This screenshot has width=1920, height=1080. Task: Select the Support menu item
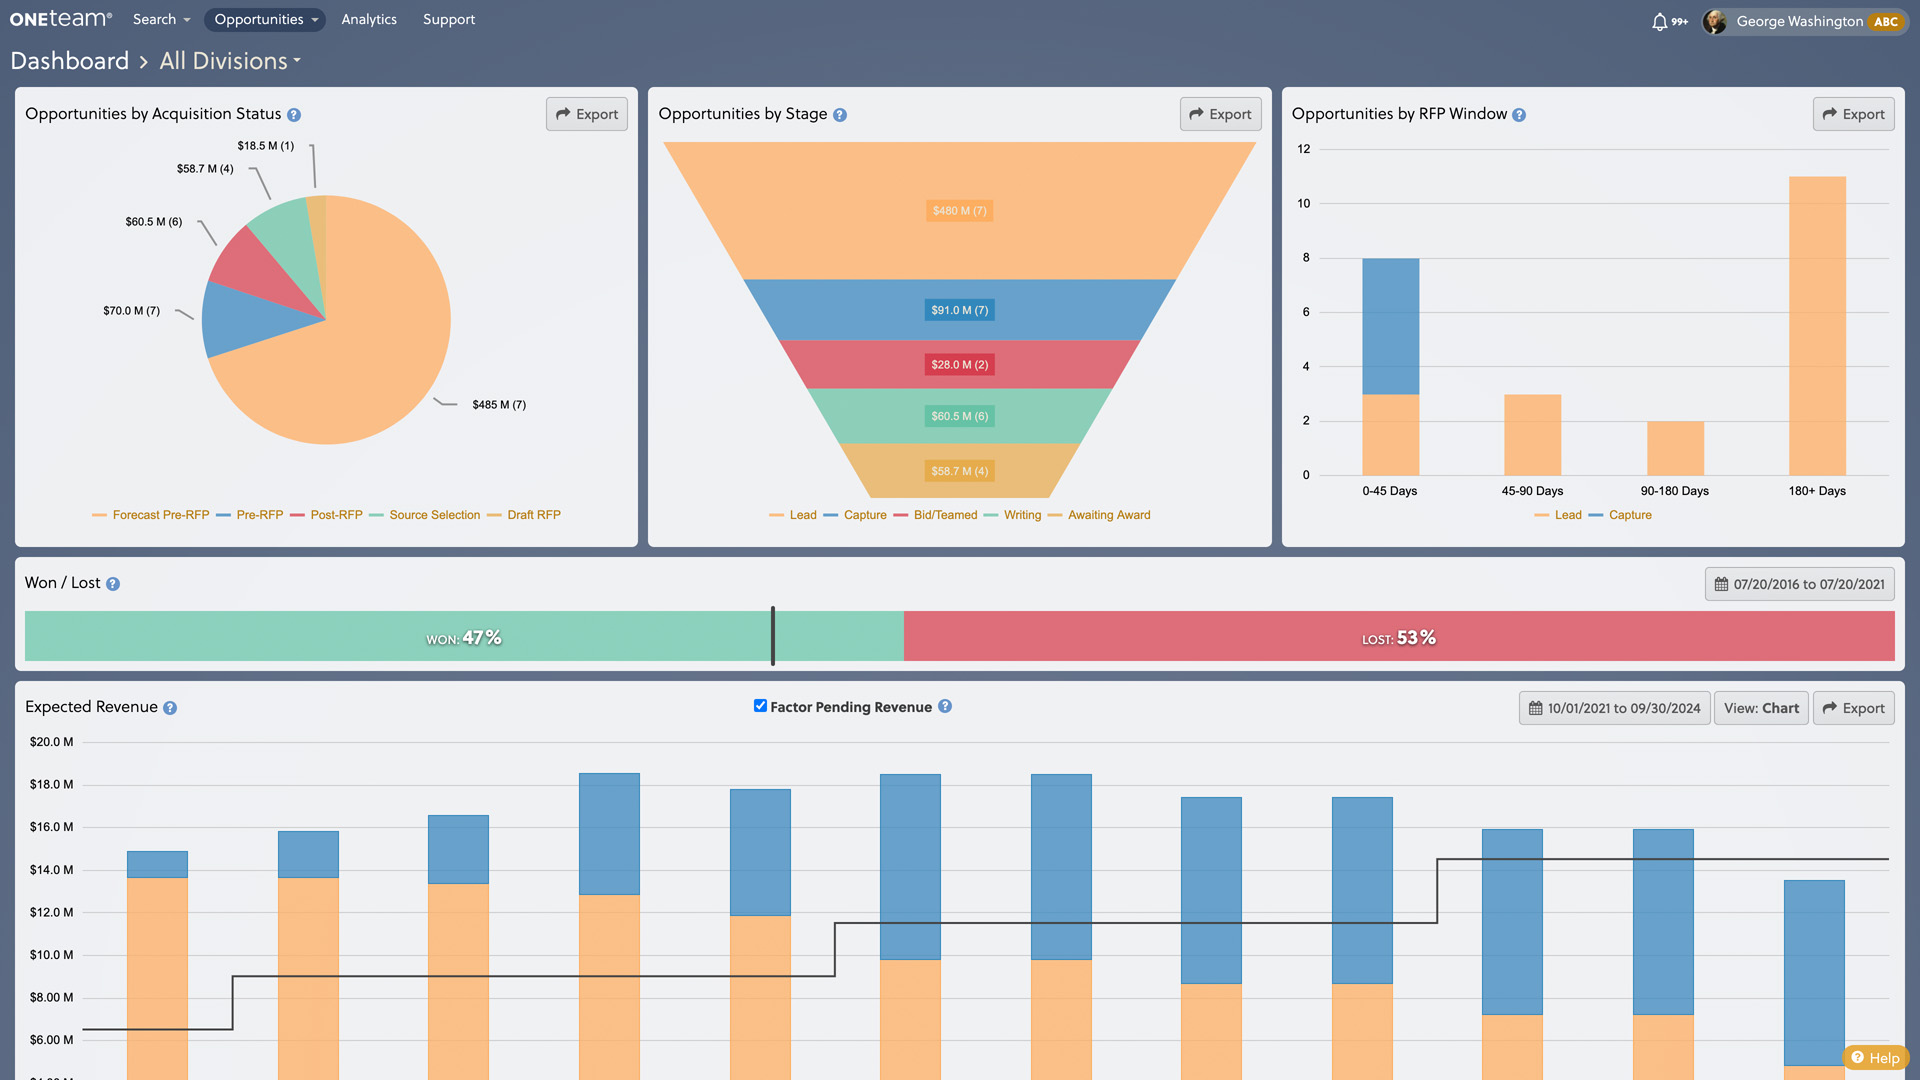(x=448, y=18)
